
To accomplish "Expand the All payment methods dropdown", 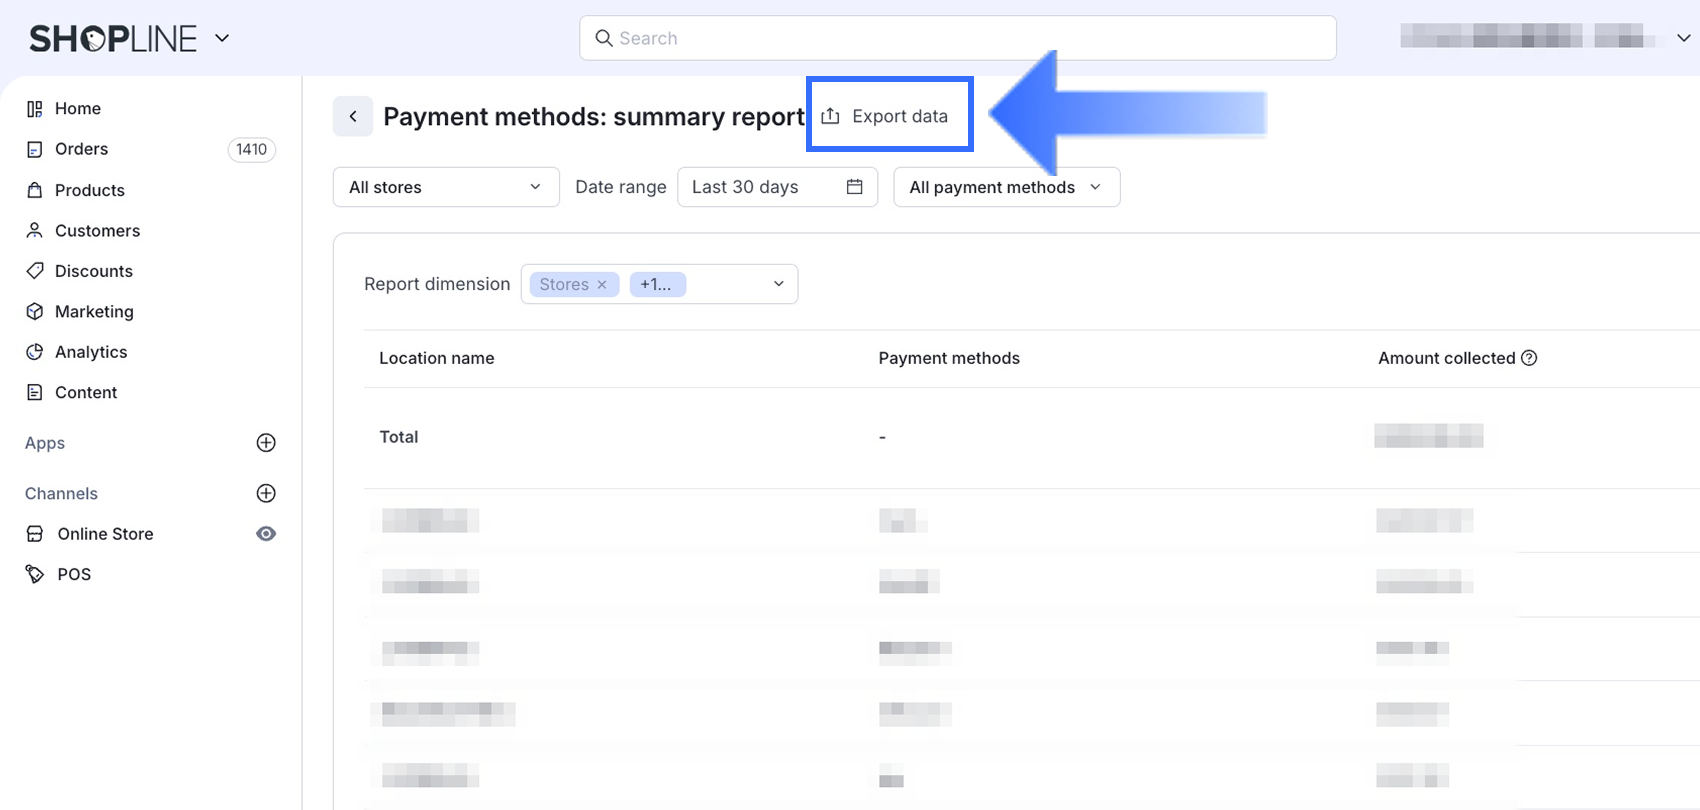I will click(x=1006, y=187).
